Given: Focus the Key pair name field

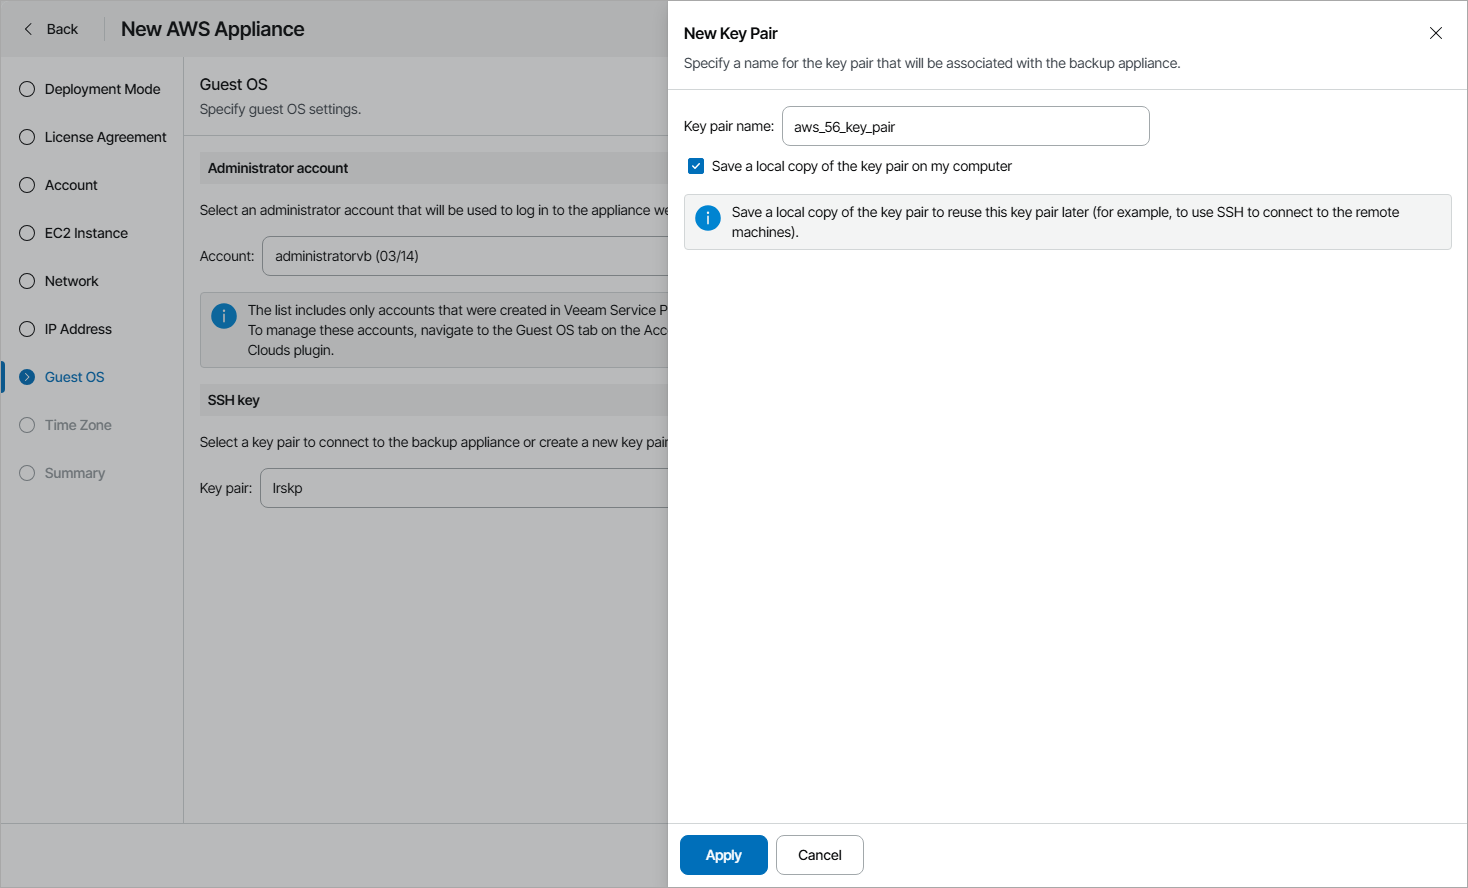Looking at the screenshot, I should coord(965,127).
